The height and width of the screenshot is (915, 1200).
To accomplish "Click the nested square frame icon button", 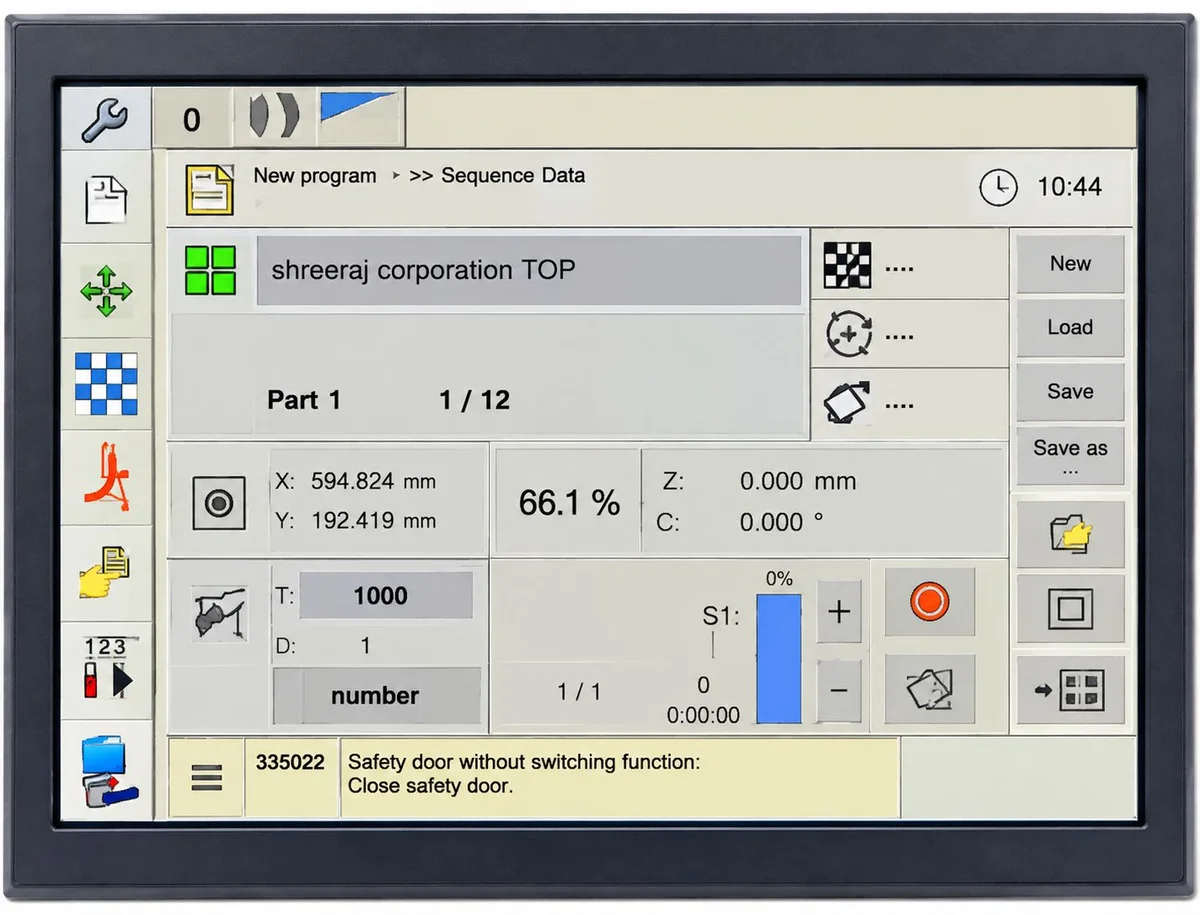I will pos(1070,608).
